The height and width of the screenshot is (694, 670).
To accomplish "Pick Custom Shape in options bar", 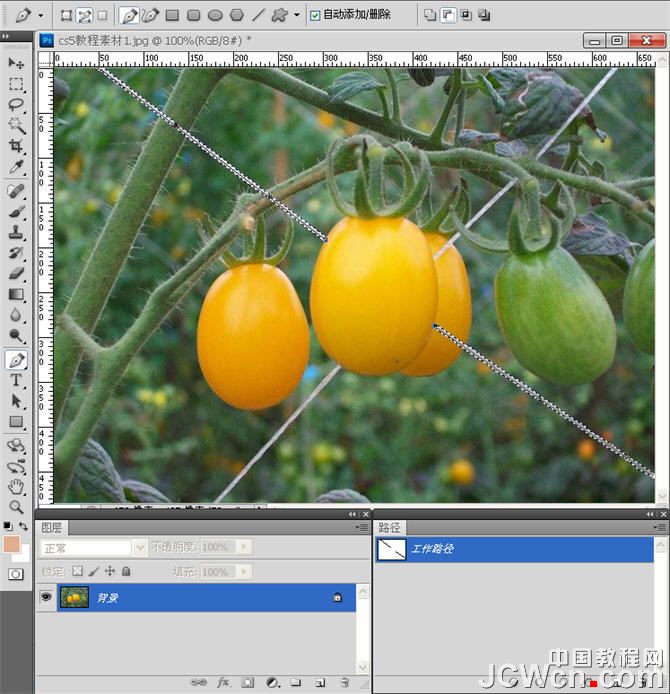I will pyautogui.click(x=280, y=15).
